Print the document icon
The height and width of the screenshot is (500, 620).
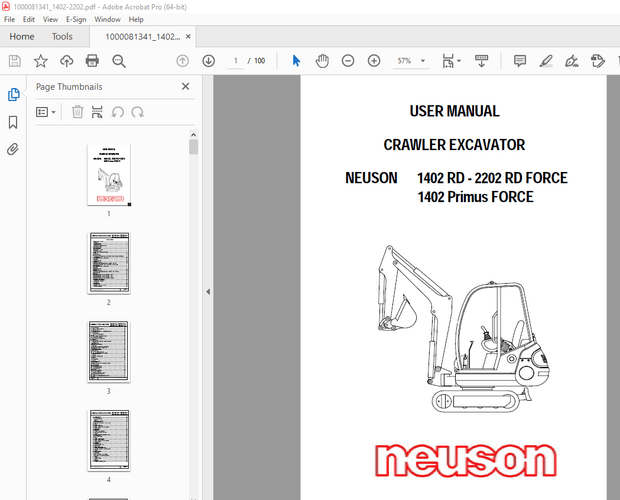tap(92, 61)
